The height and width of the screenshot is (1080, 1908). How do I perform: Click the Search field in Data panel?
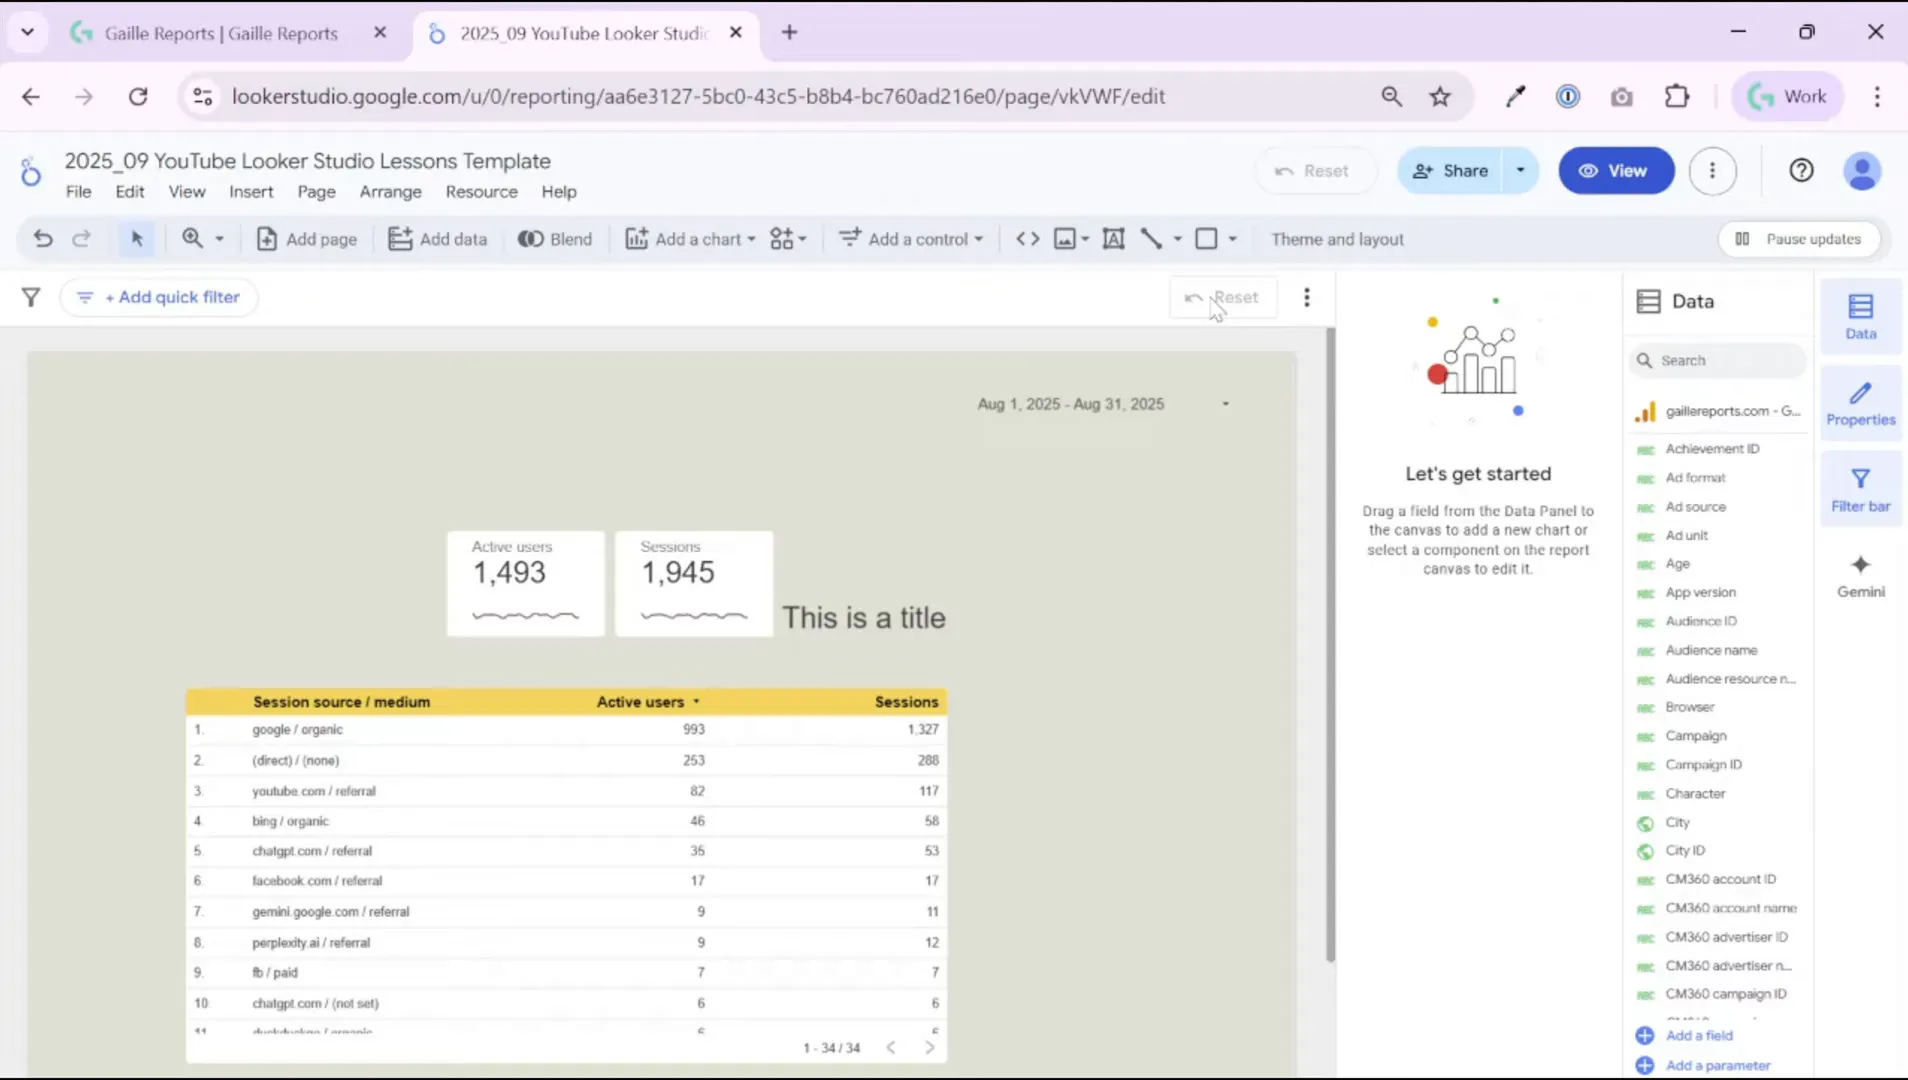point(1718,360)
